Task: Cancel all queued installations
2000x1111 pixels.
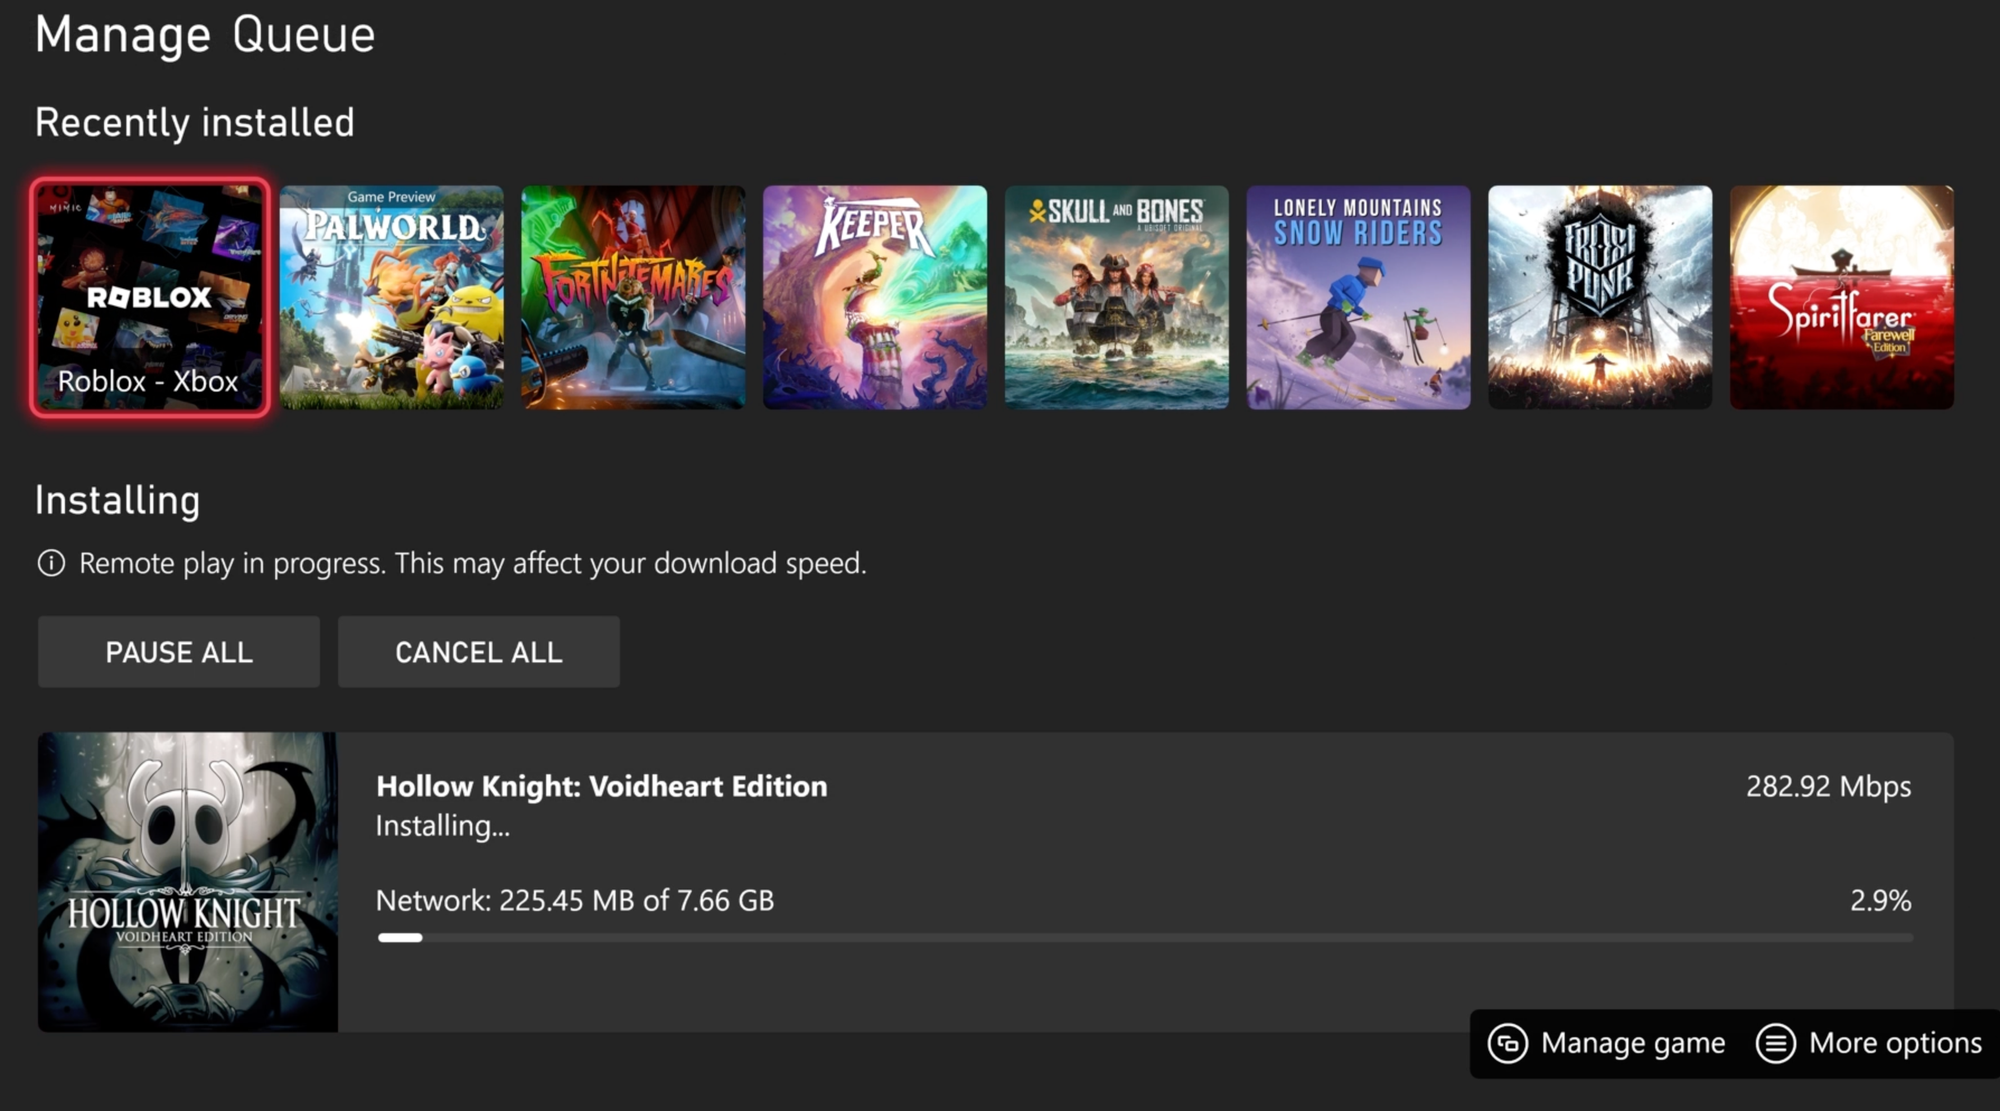Action: click(x=479, y=652)
